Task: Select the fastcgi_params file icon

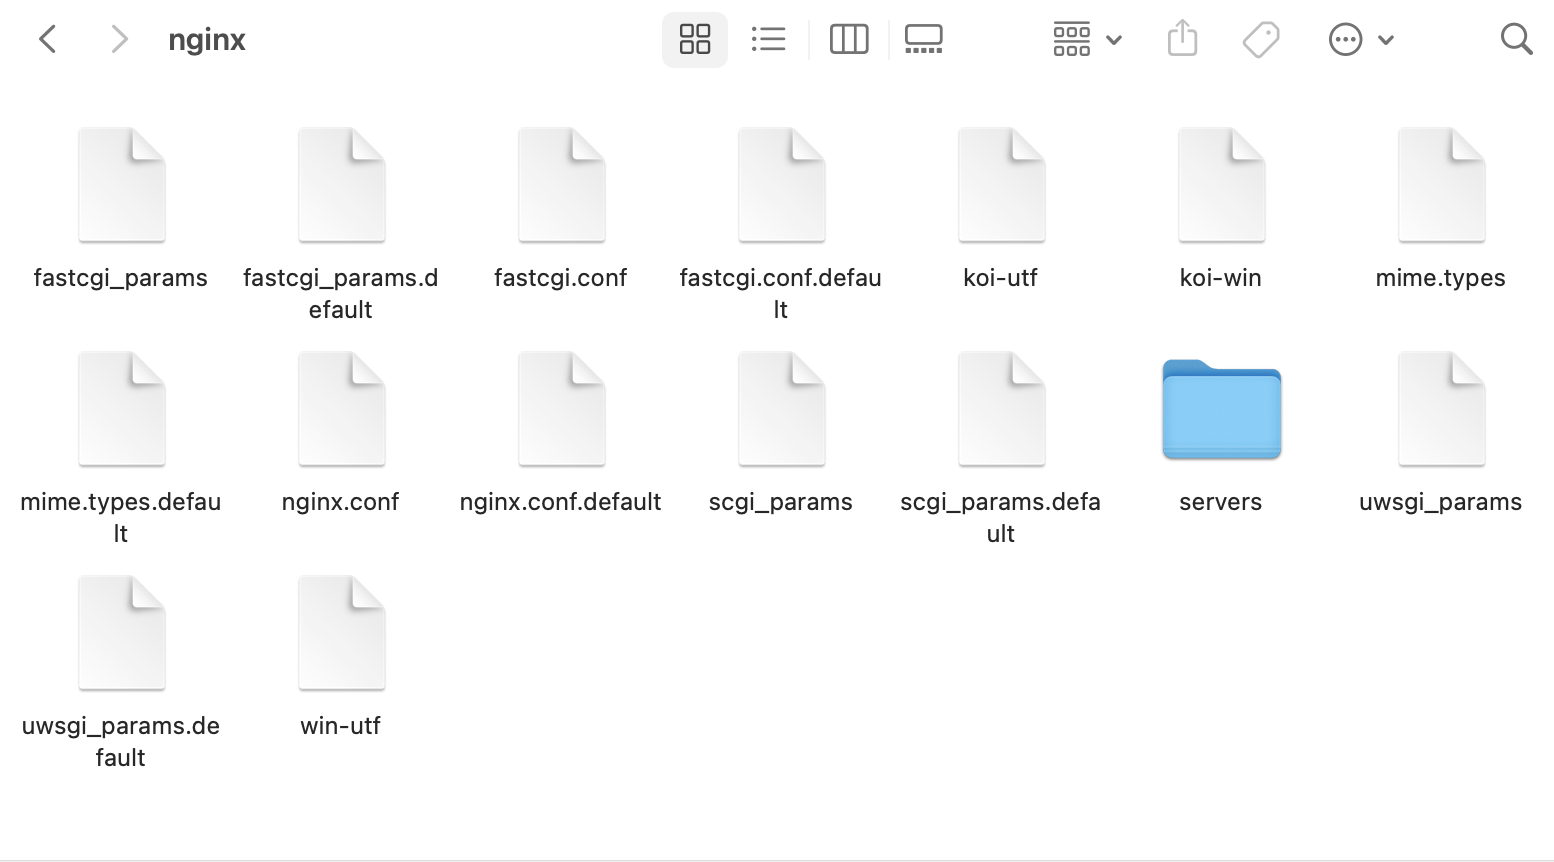Action: 121,185
